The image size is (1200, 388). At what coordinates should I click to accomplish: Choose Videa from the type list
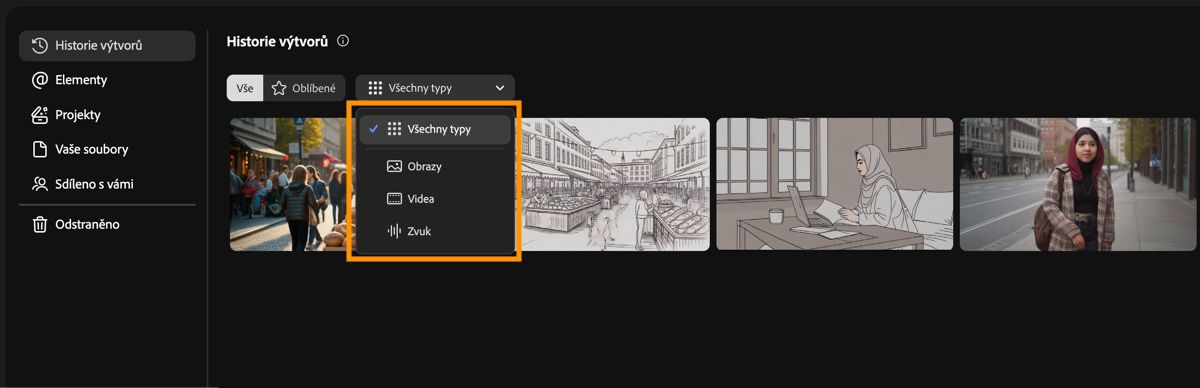click(435, 199)
